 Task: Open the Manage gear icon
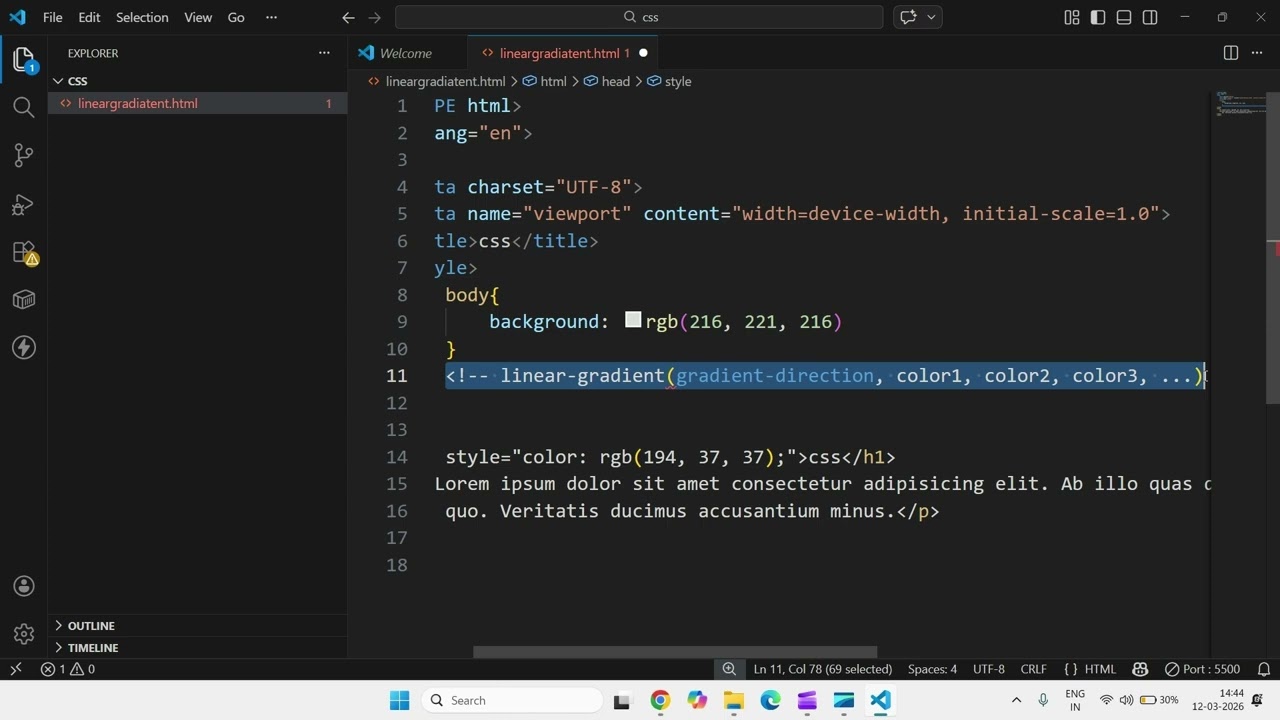(24, 634)
